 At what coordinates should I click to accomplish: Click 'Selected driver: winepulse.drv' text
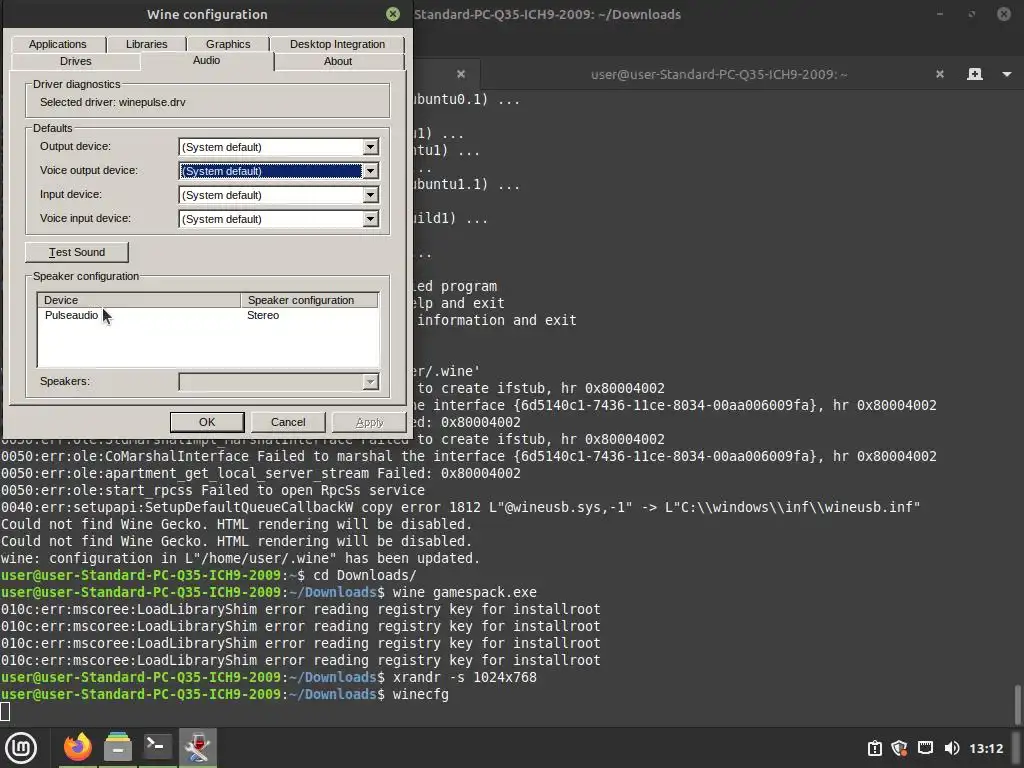[x=112, y=102]
